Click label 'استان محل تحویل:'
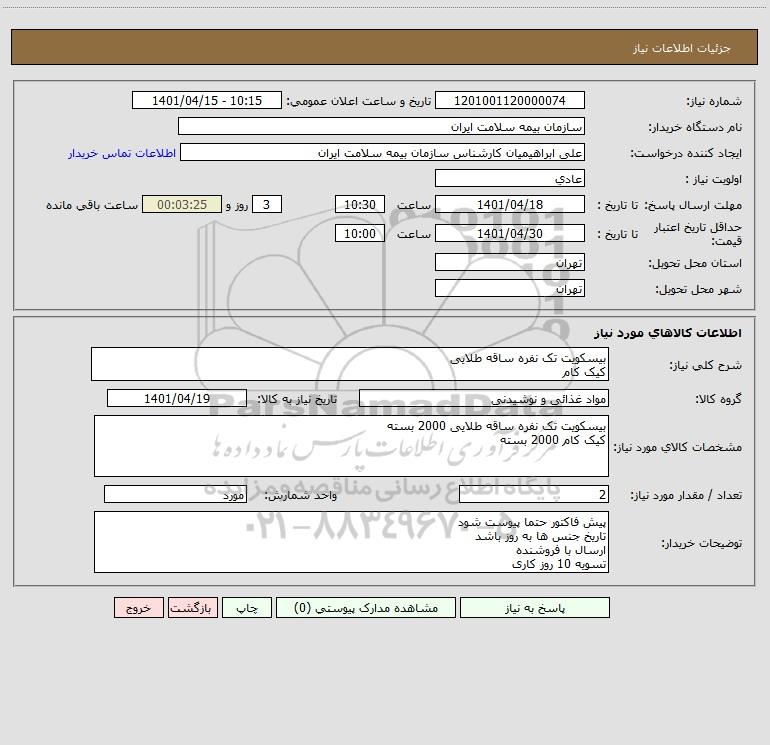The height and width of the screenshot is (745, 770). click(695, 263)
